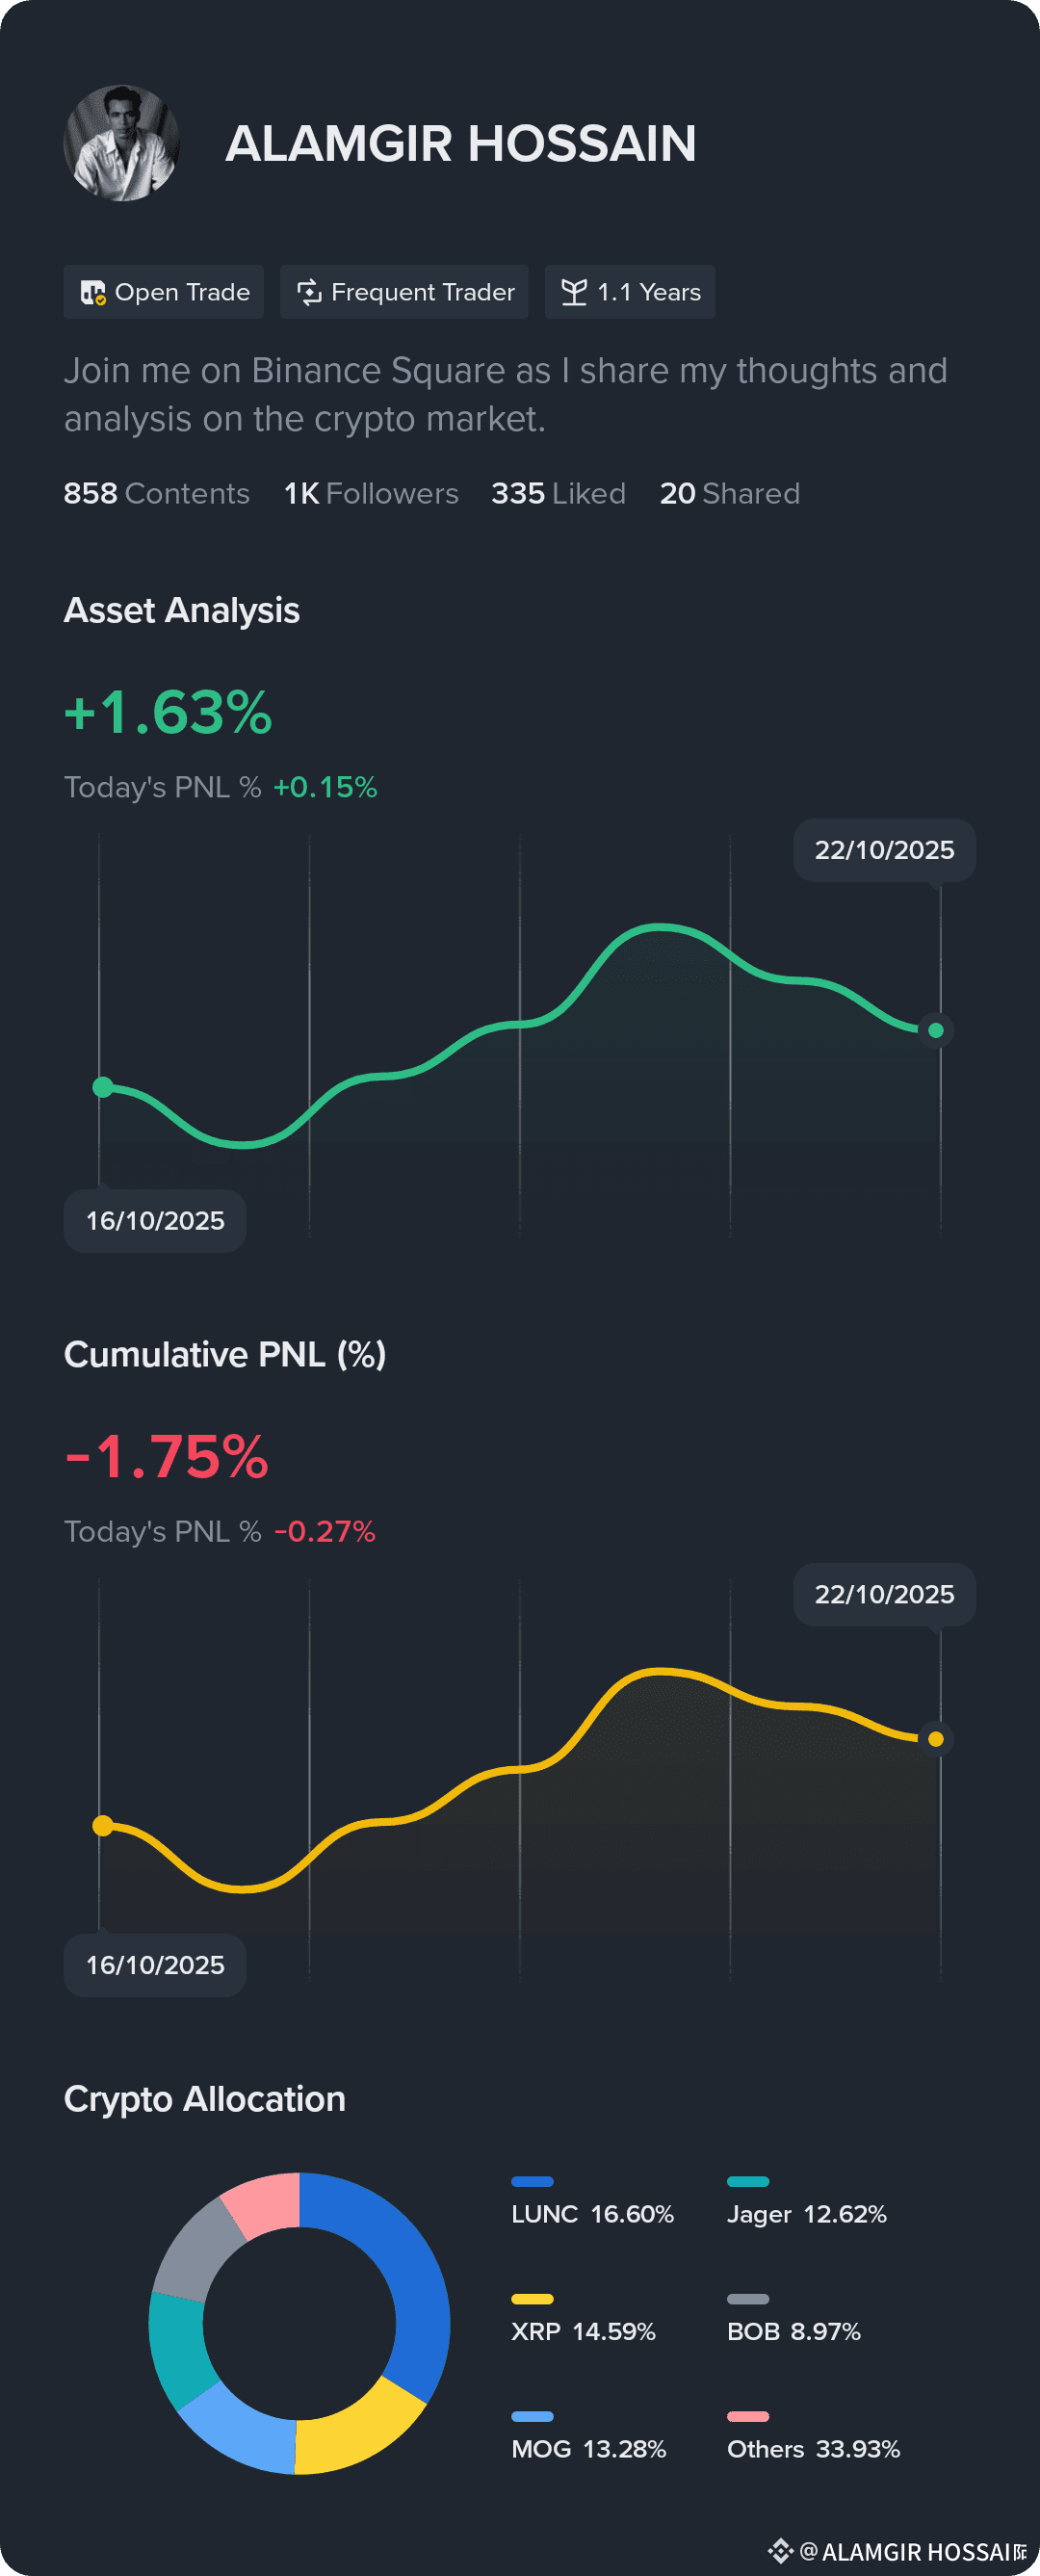Click the 1.1 Years sprout icon
Viewport: 1040px width, 2576px height.
pos(574,292)
